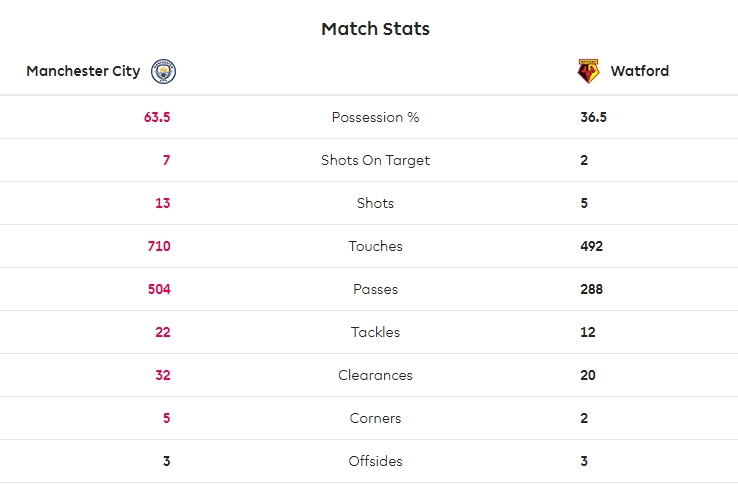Select the Touches stat label
This screenshot has width=738, height=485.
point(375,246)
